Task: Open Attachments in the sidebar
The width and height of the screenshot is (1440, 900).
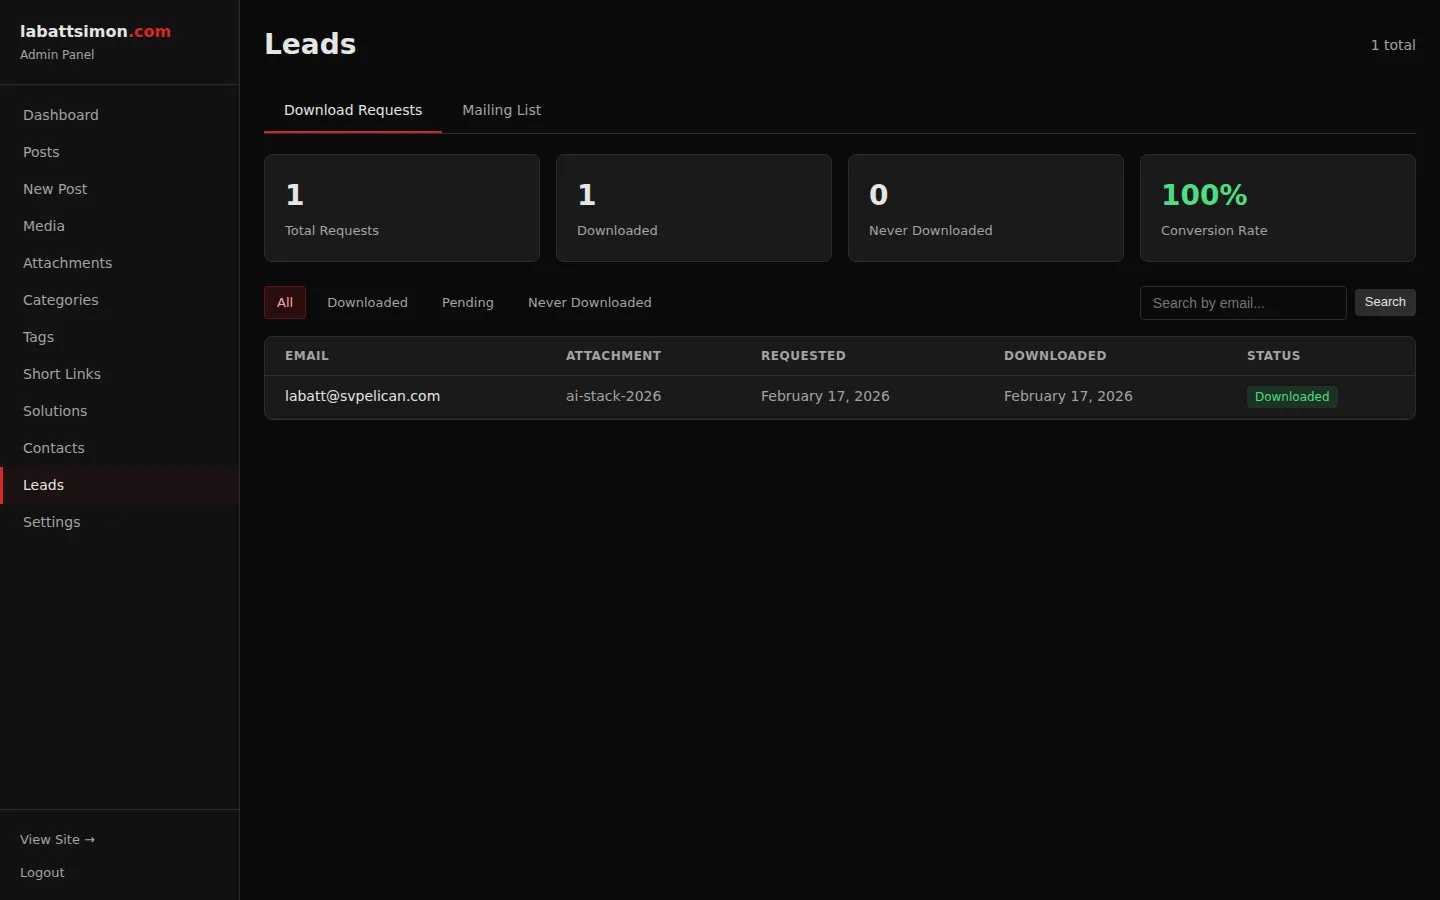Action: point(67,263)
